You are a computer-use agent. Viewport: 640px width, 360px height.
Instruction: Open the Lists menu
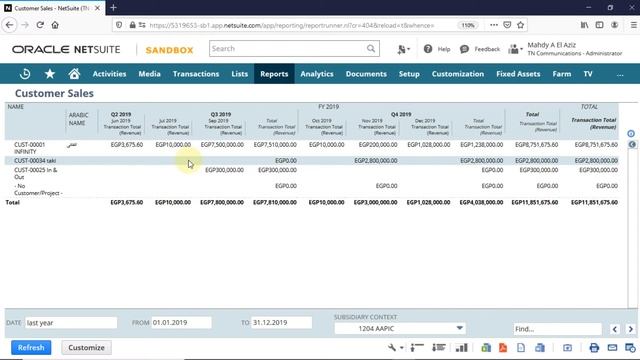click(240, 74)
